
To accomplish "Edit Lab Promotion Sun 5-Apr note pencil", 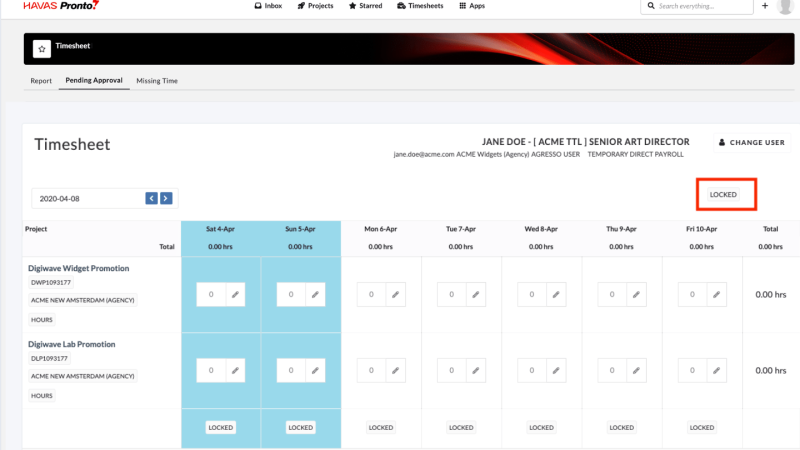I will [x=315, y=370].
